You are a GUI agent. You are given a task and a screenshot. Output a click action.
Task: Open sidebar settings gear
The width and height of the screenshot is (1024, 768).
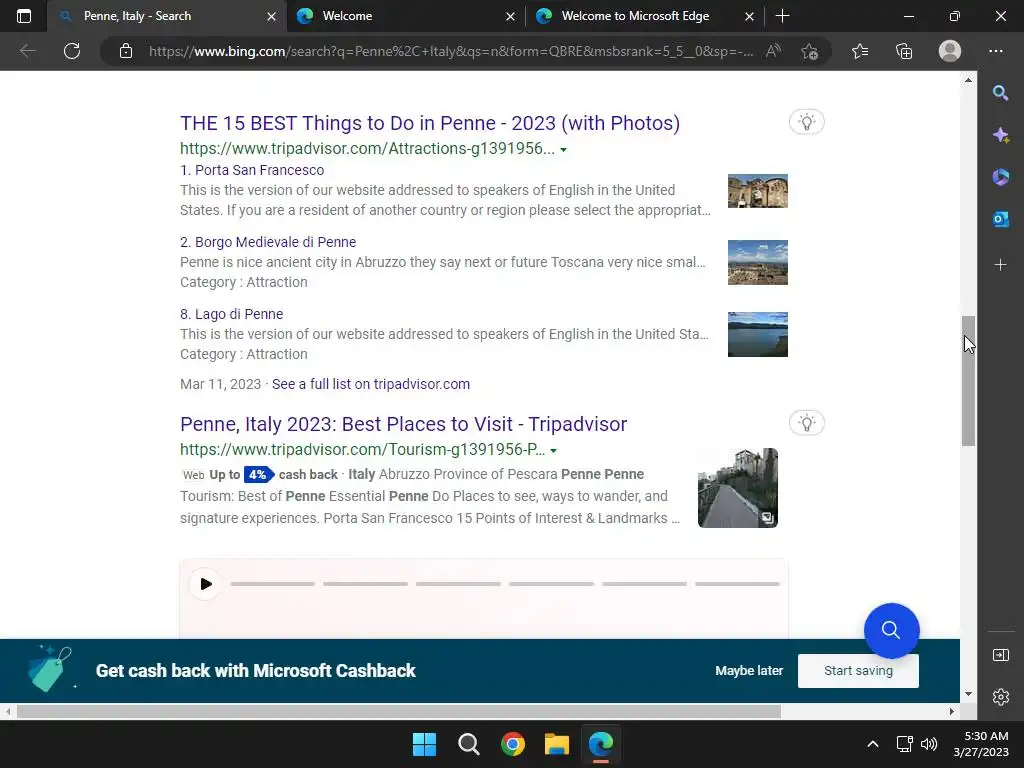point(1000,697)
